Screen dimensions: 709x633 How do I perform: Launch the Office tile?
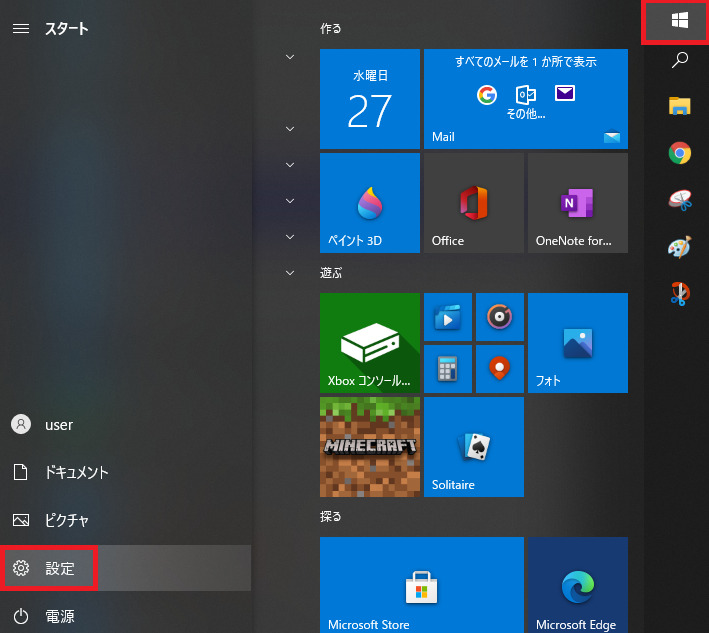click(x=474, y=203)
